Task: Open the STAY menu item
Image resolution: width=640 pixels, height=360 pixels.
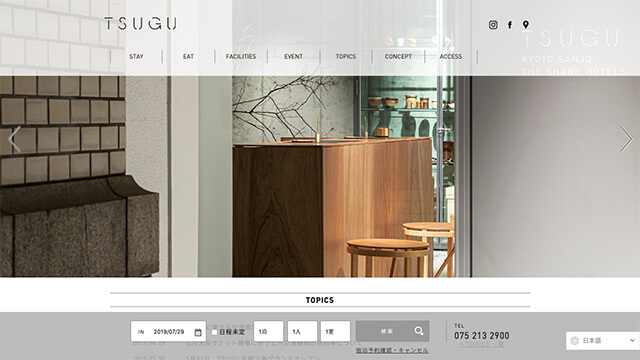Action: (136, 56)
